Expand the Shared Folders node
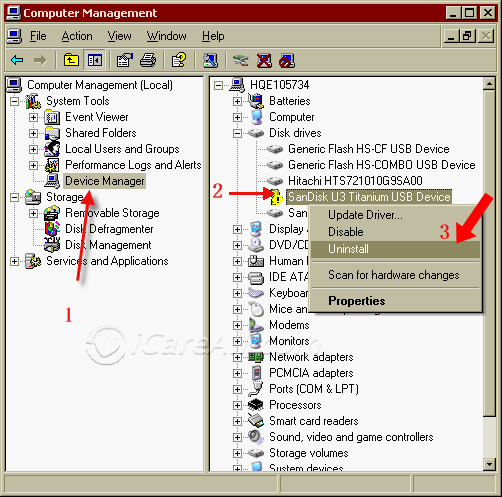 coord(33,133)
